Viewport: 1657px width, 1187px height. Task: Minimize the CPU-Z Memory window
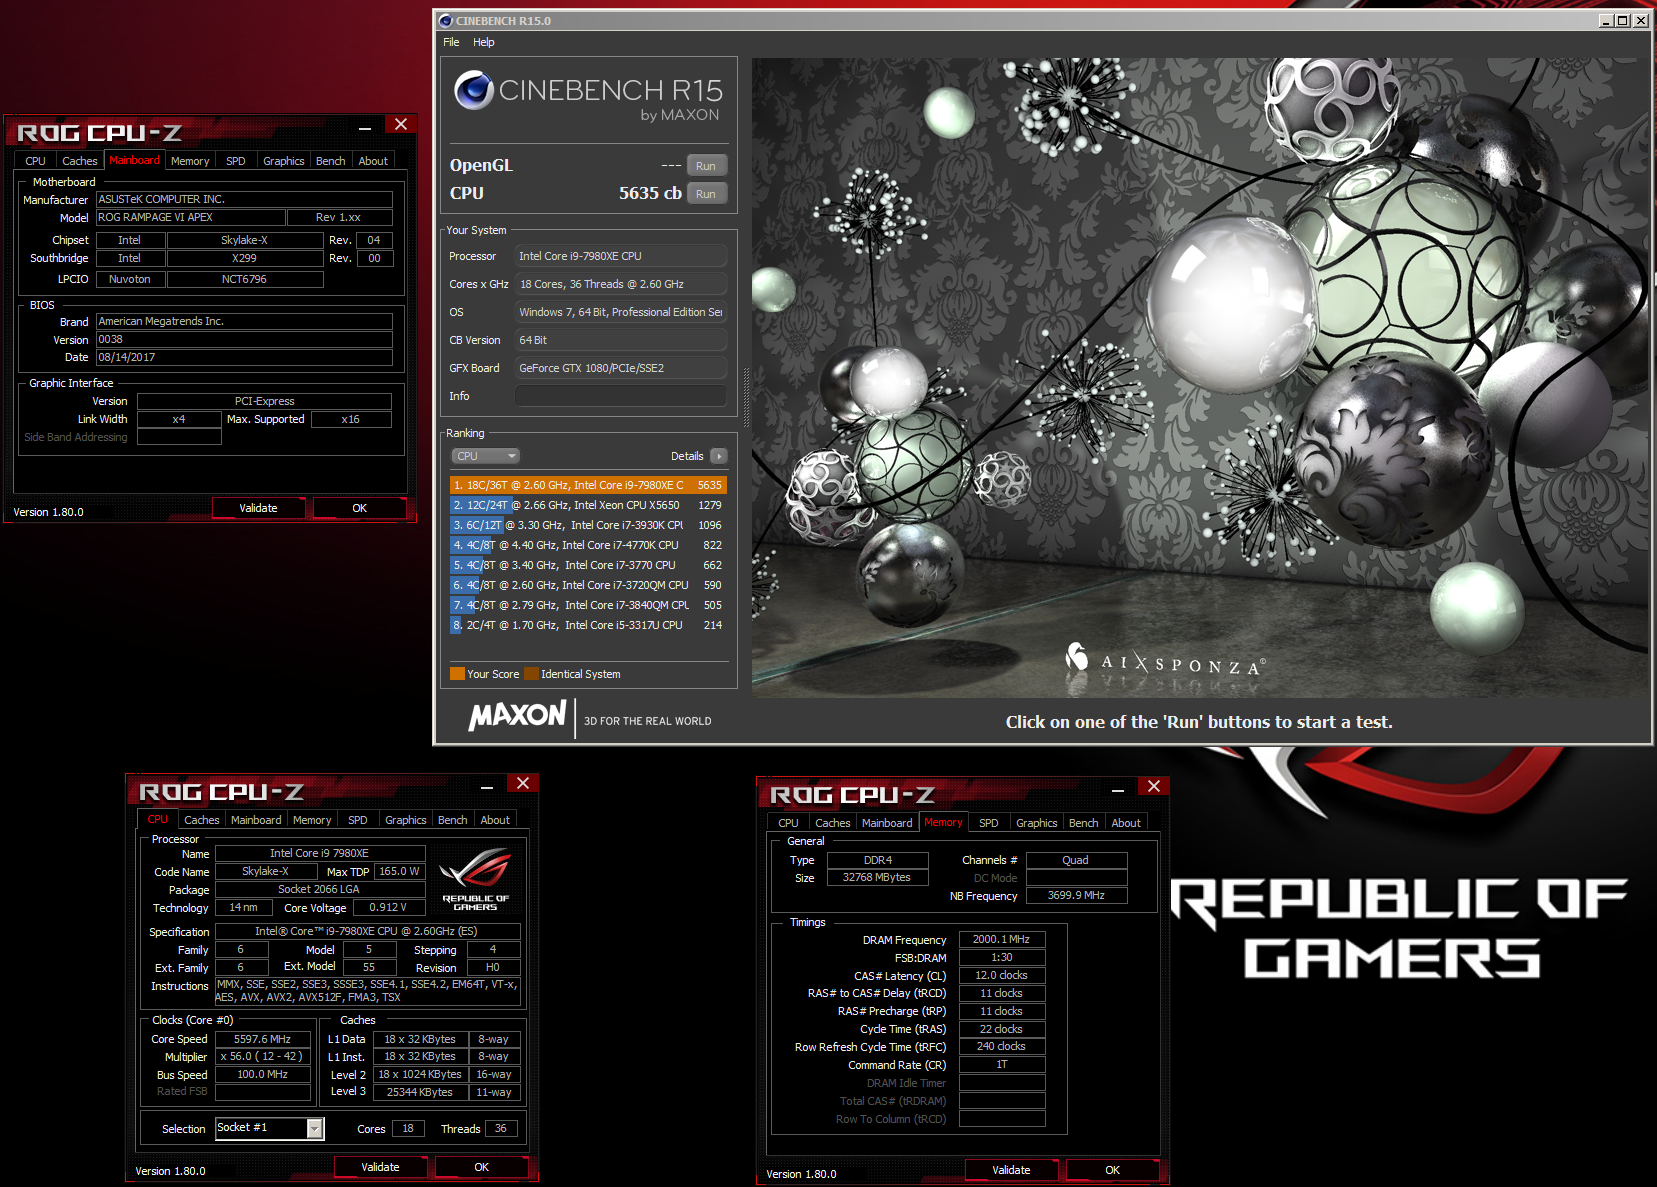1118,789
